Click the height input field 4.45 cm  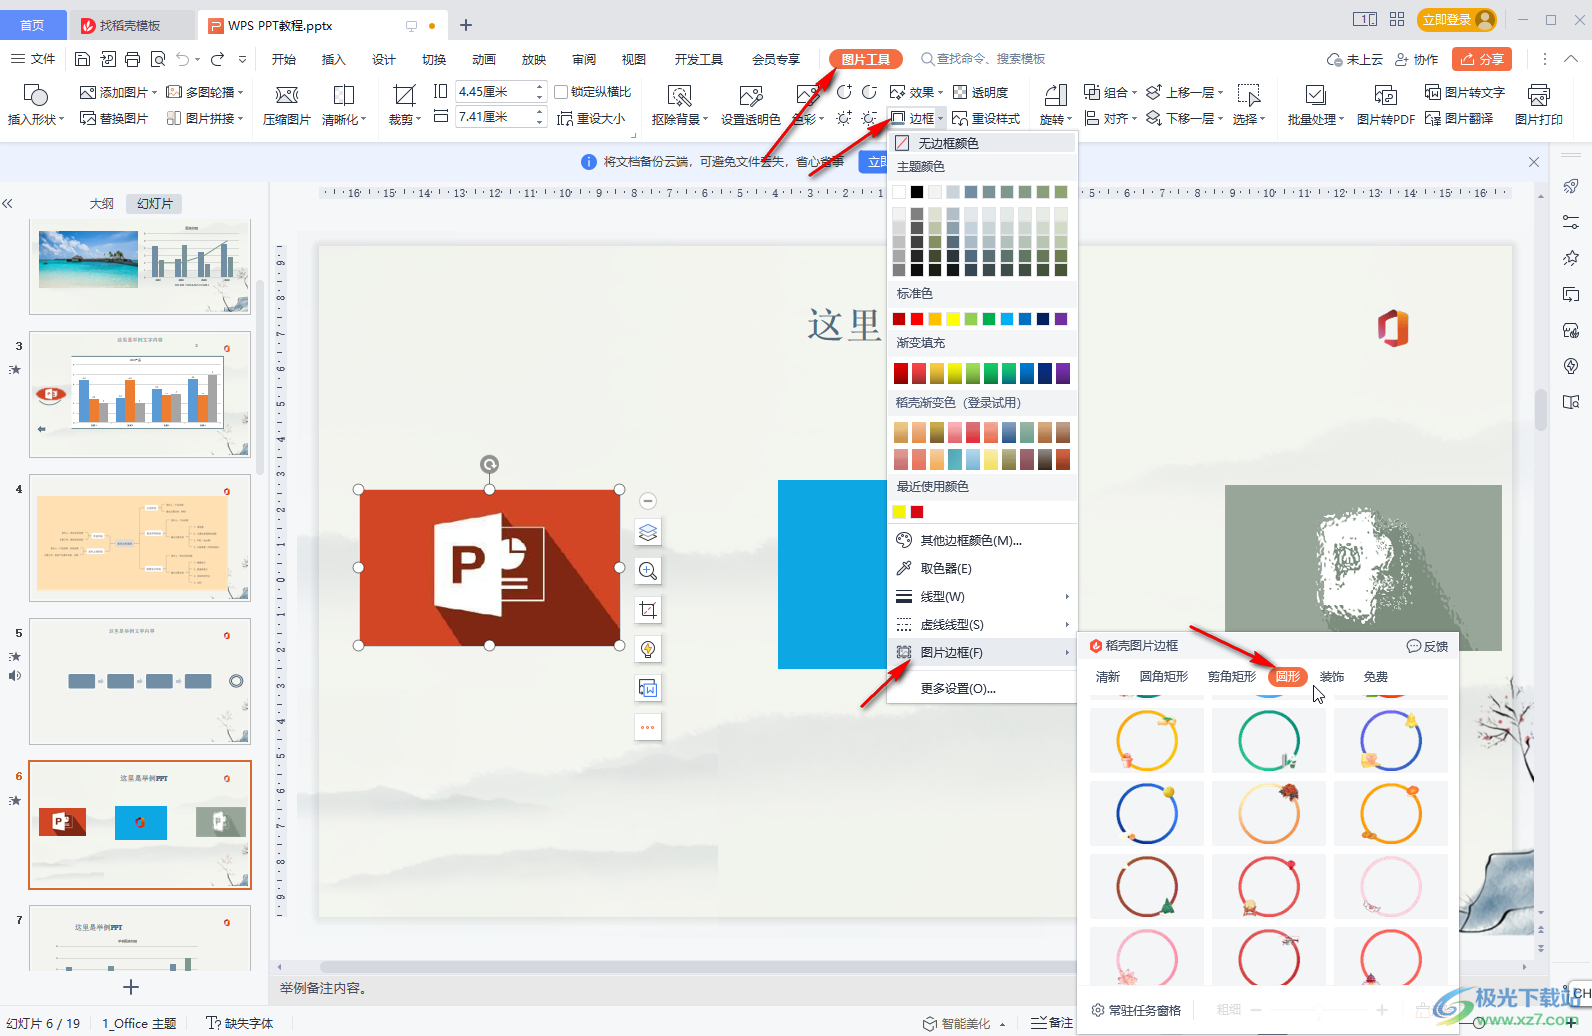(x=495, y=91)
